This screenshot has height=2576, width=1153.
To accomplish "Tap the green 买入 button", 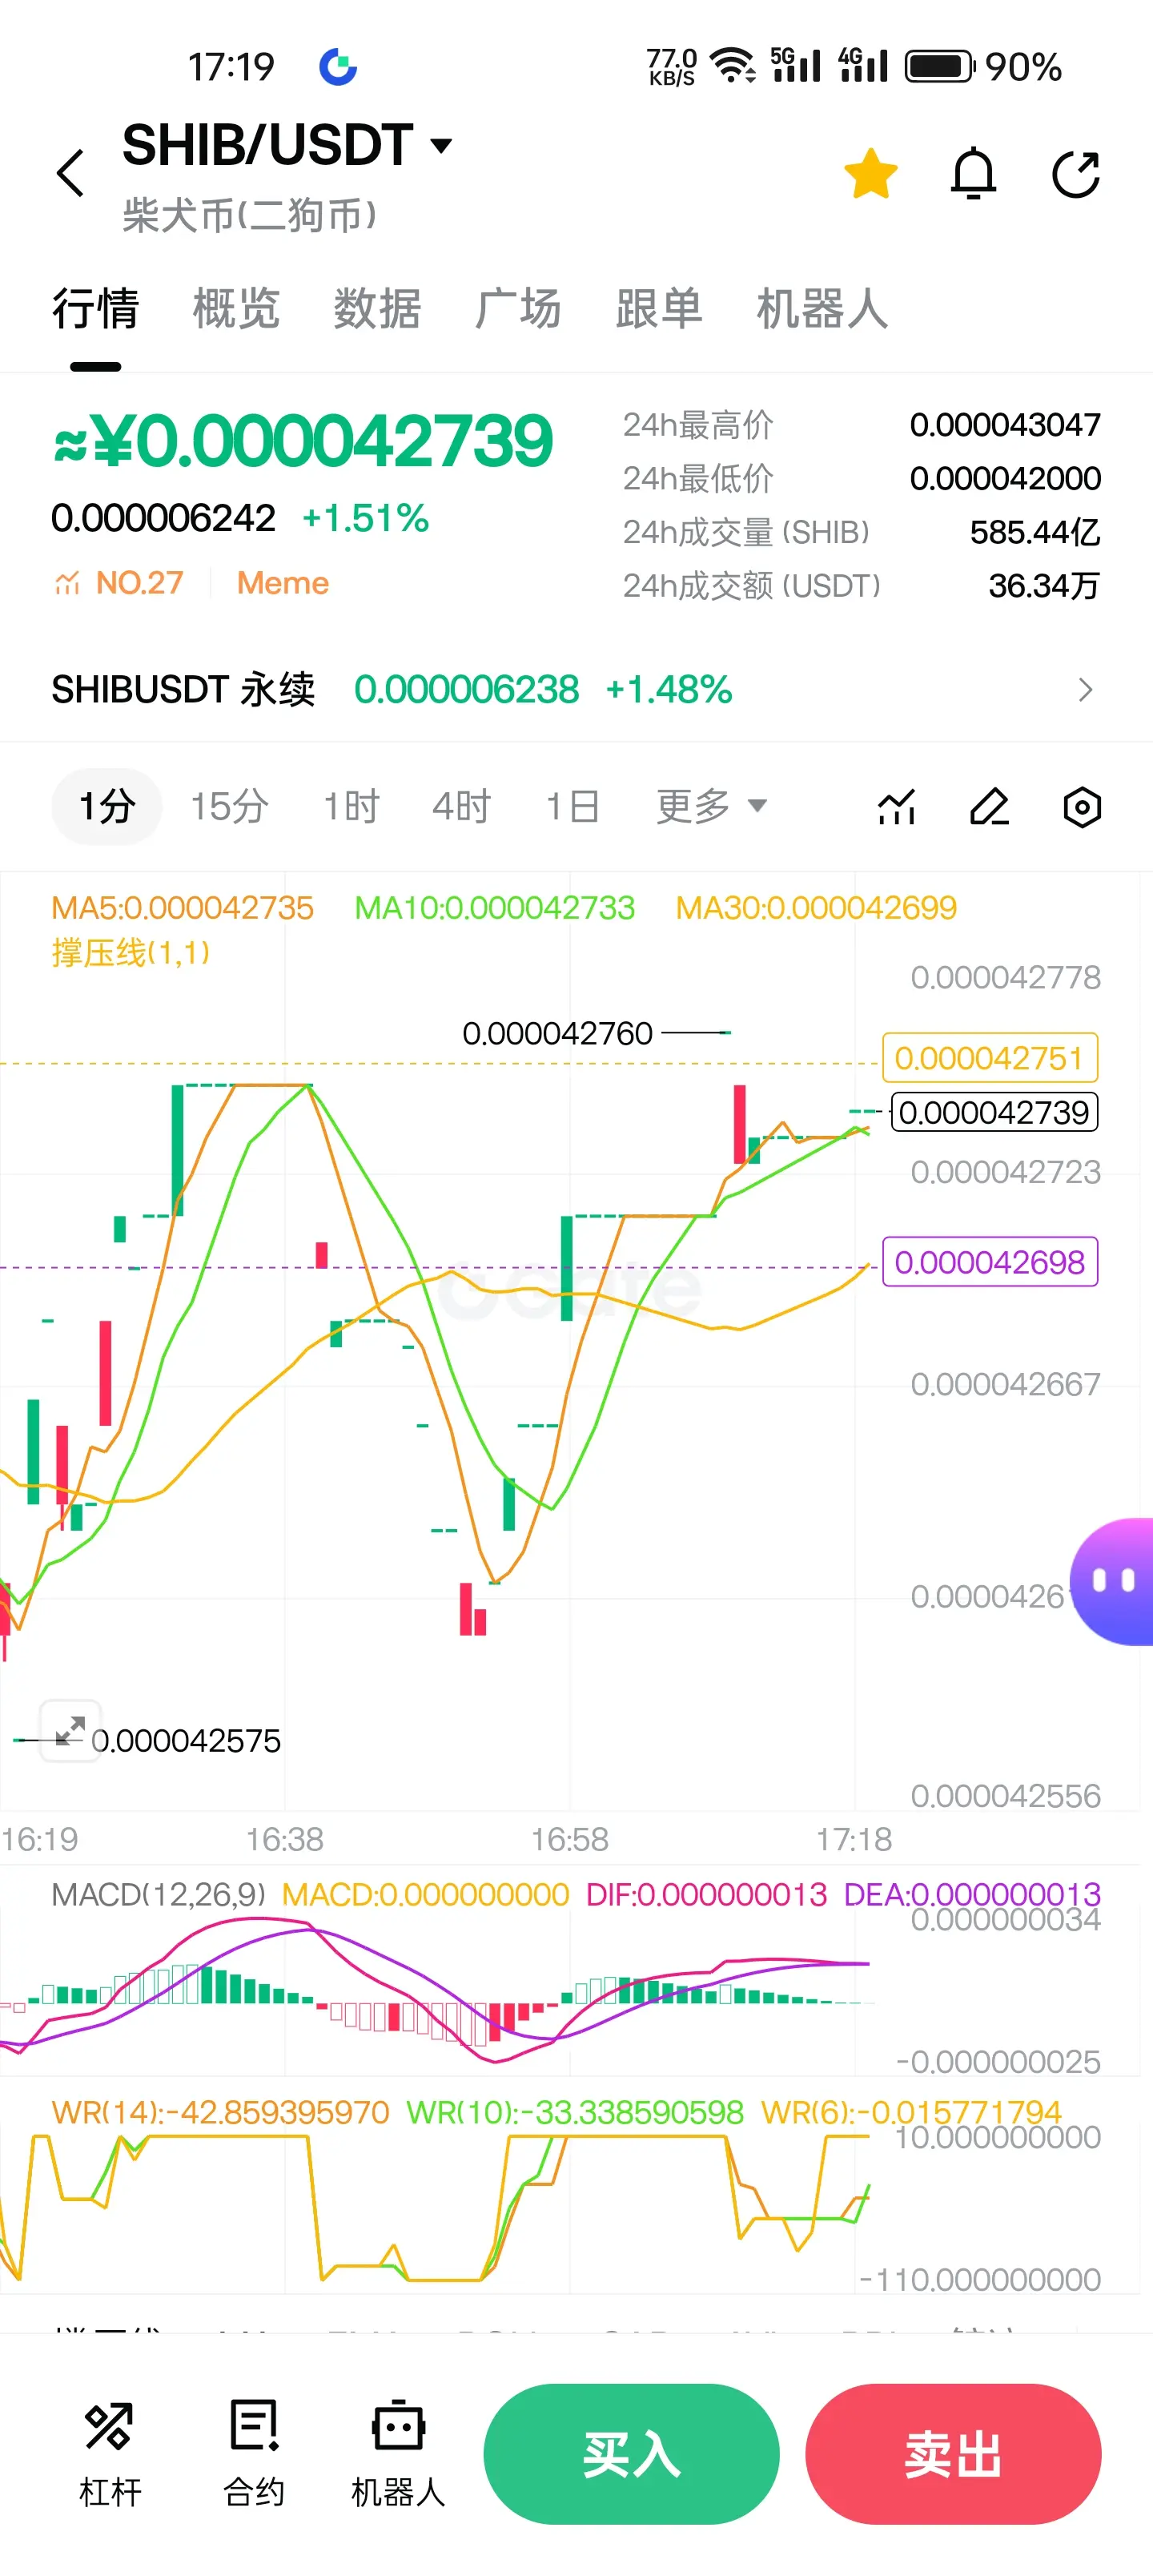I will click(x=631, y=2454).
